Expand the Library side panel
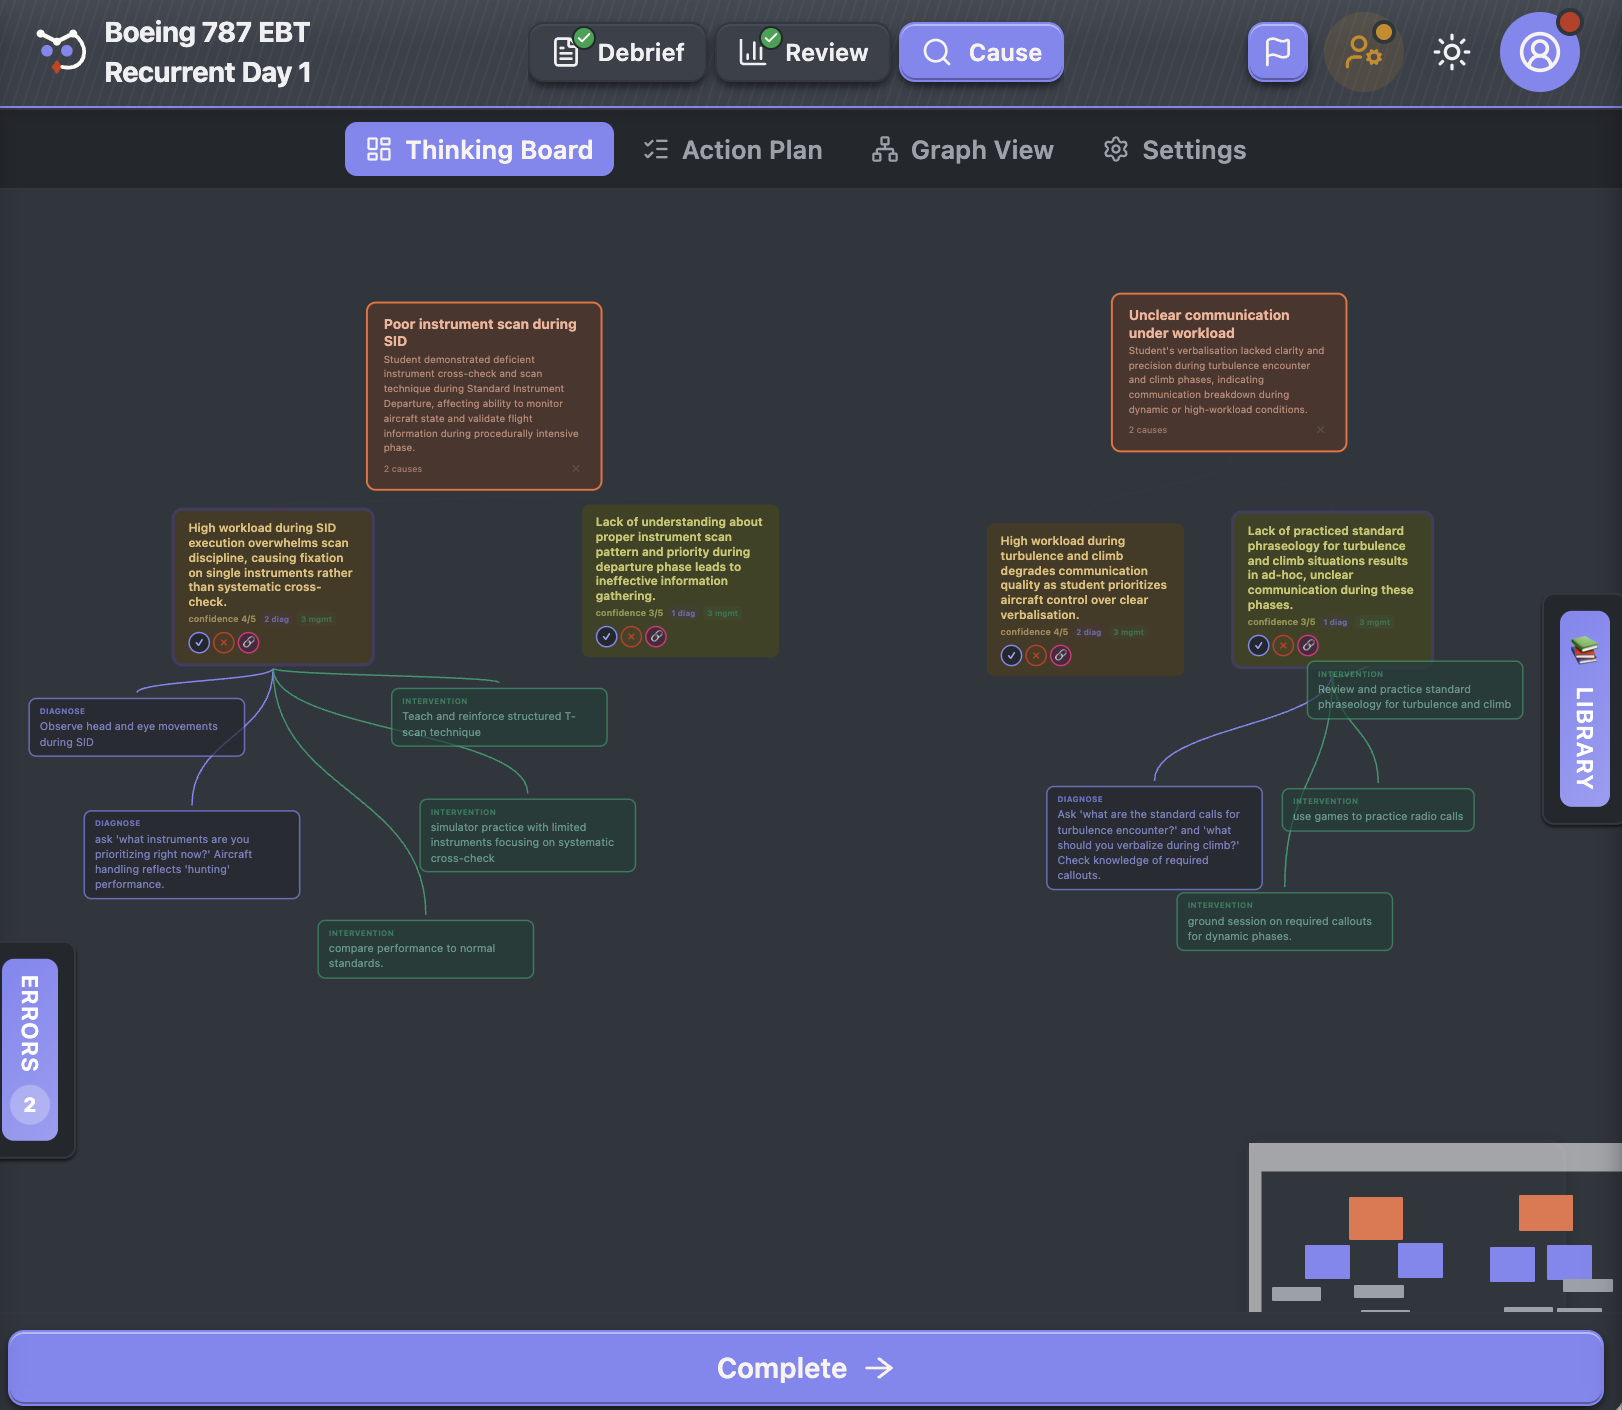Viewport: 1622px width, 1410px height. point(1584,708)
